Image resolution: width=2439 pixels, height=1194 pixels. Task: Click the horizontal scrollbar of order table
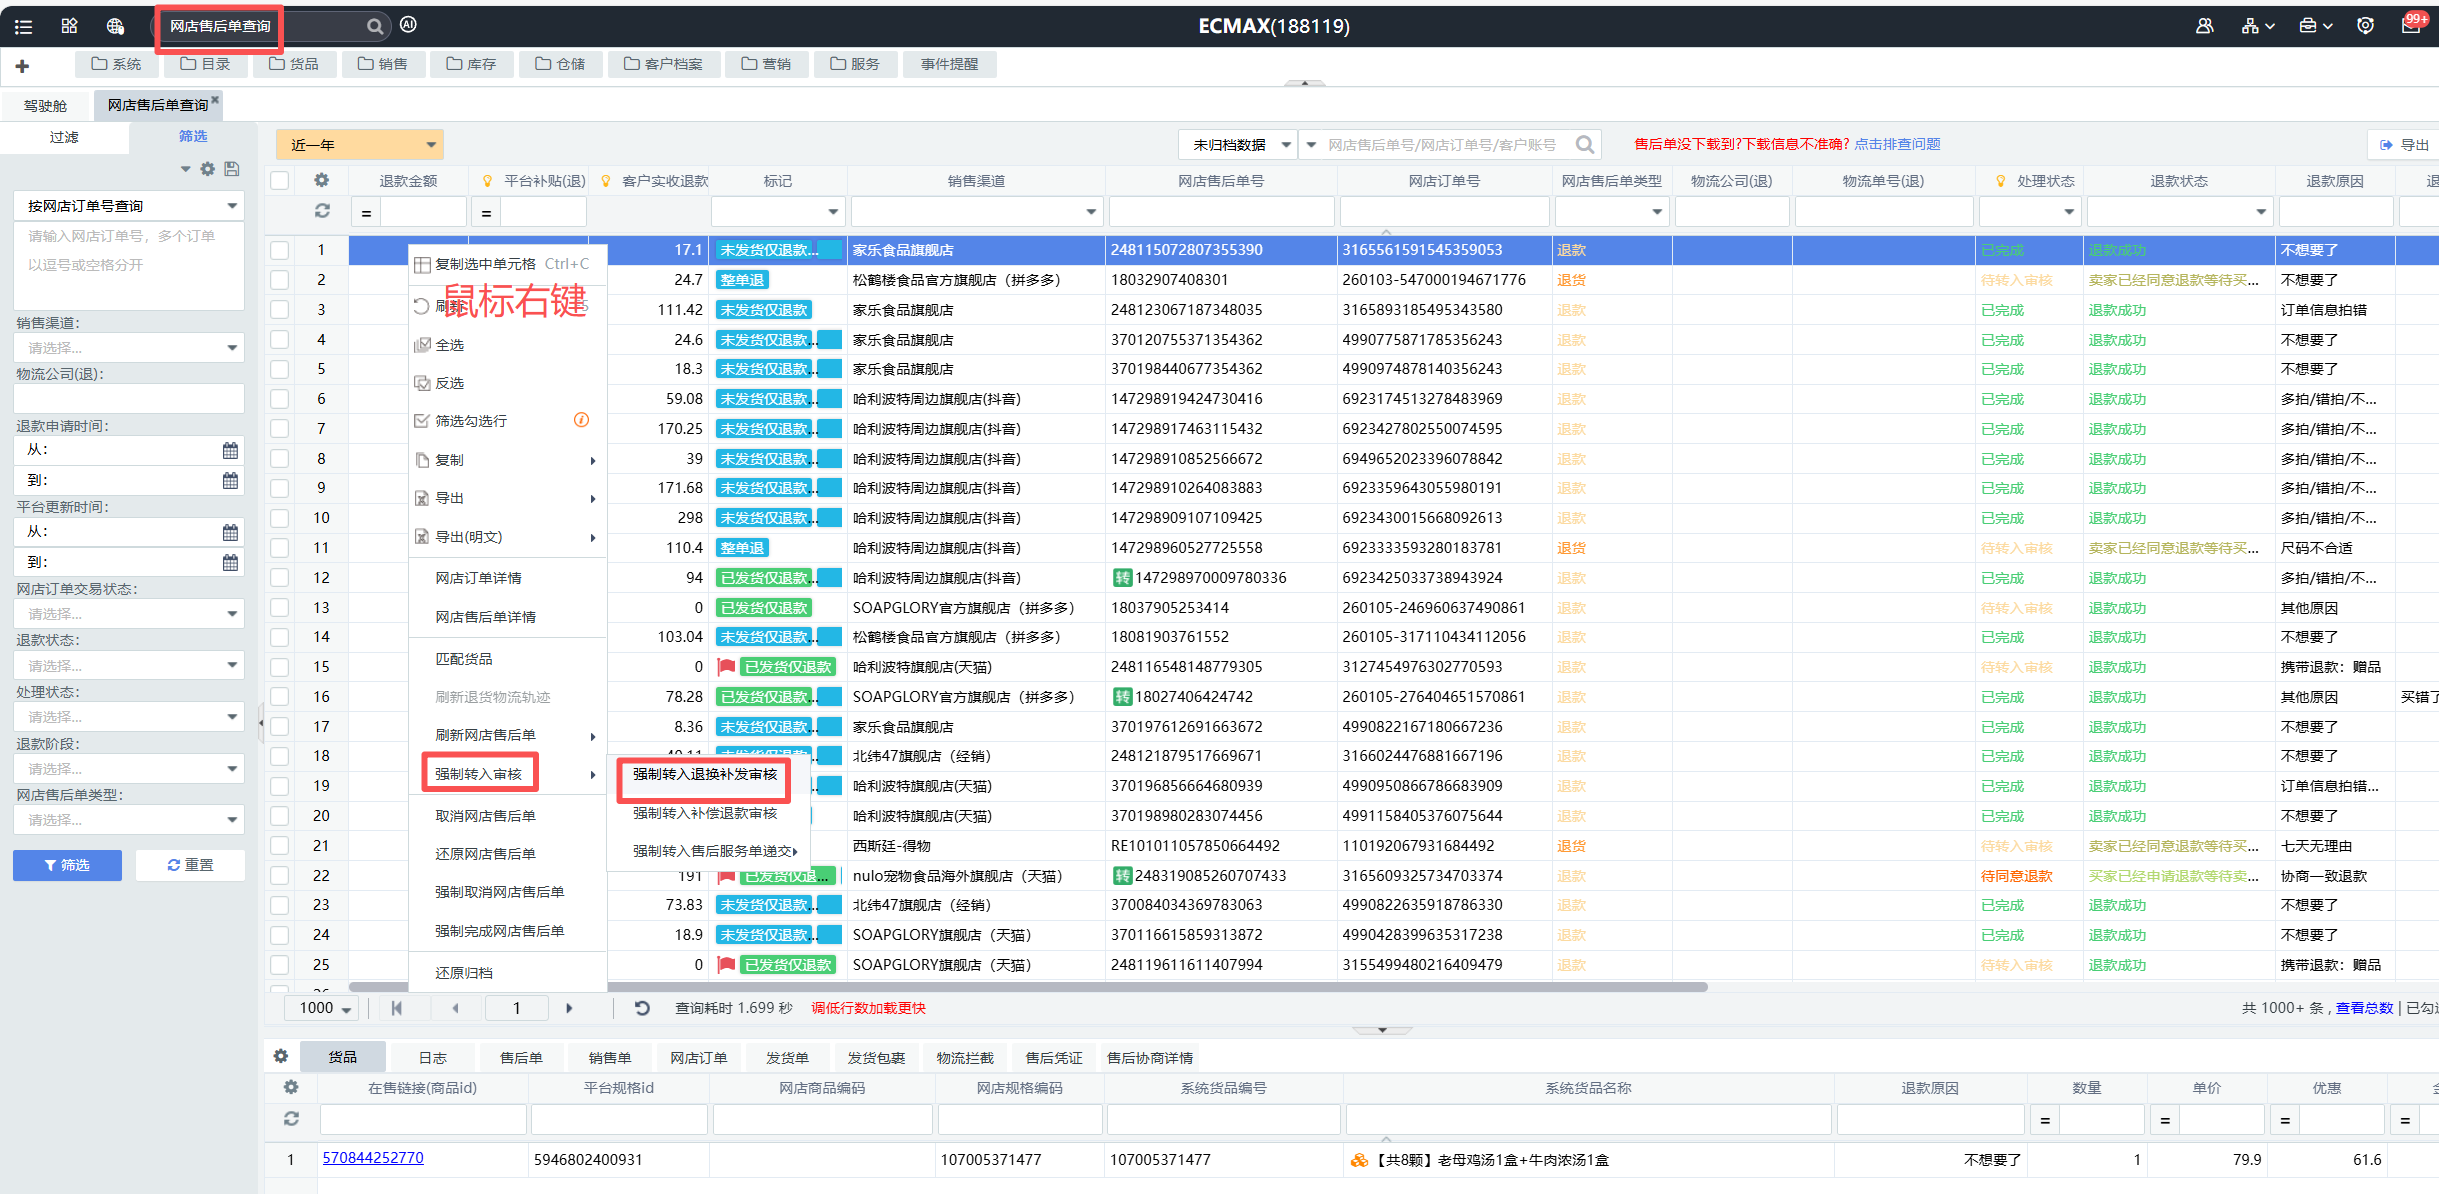pos(1028,987)
